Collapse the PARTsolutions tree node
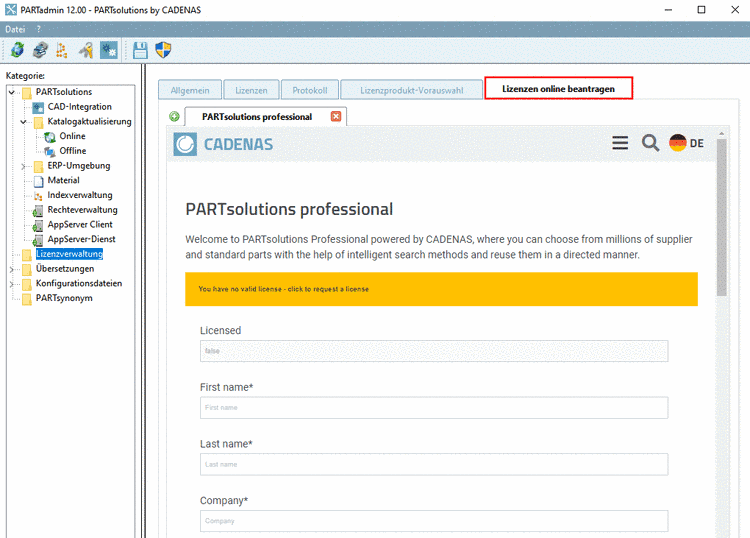 [x=12, y=92]
